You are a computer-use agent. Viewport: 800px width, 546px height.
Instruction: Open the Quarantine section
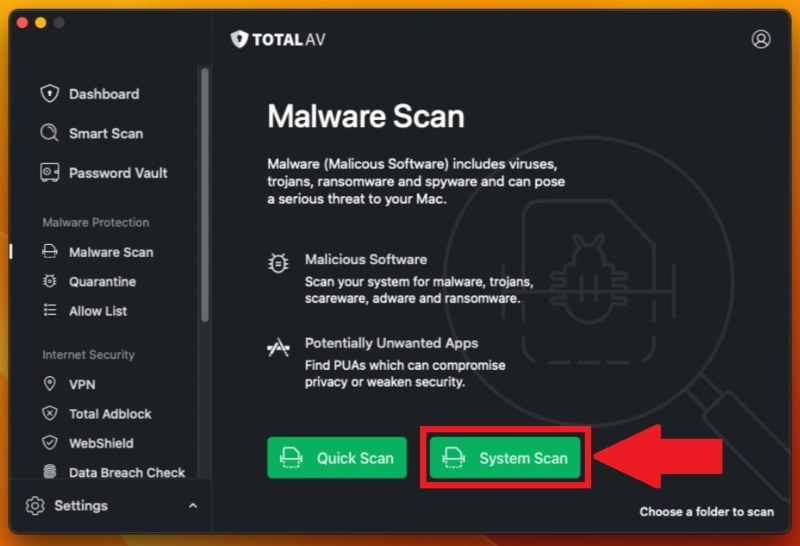coord(103,282)
